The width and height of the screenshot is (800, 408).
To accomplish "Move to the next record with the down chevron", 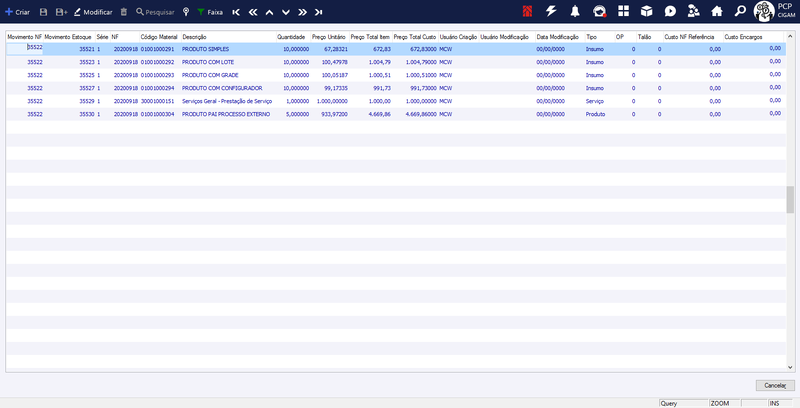I will point(286,12).
